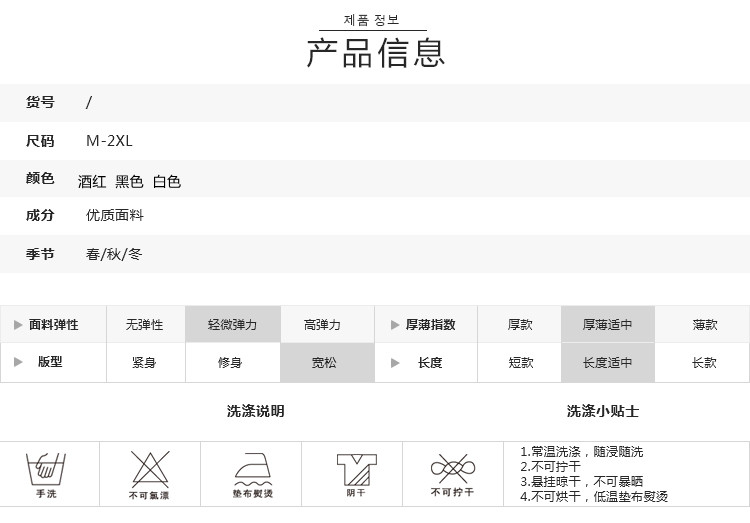Click the arrow beside 面料弹性

pyautogui.click(x=18, y=325)
